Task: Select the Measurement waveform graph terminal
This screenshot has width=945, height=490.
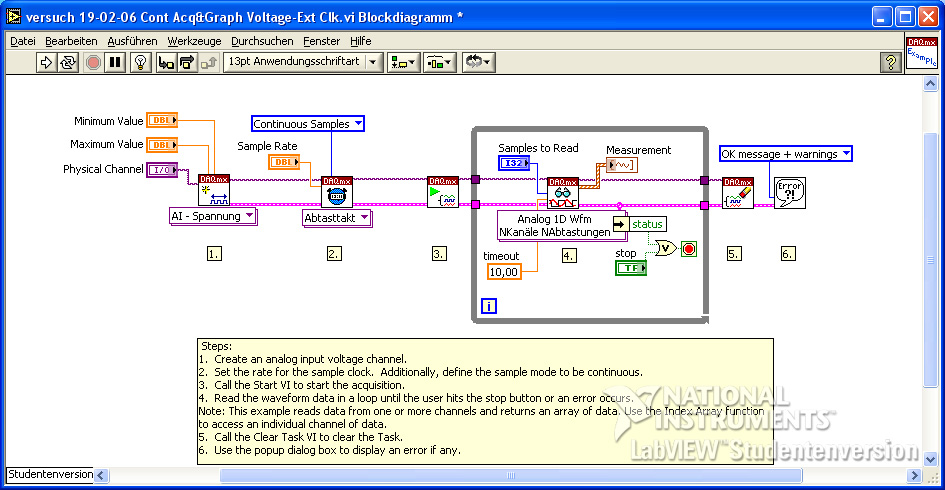Action: click(x=621, y=165)
